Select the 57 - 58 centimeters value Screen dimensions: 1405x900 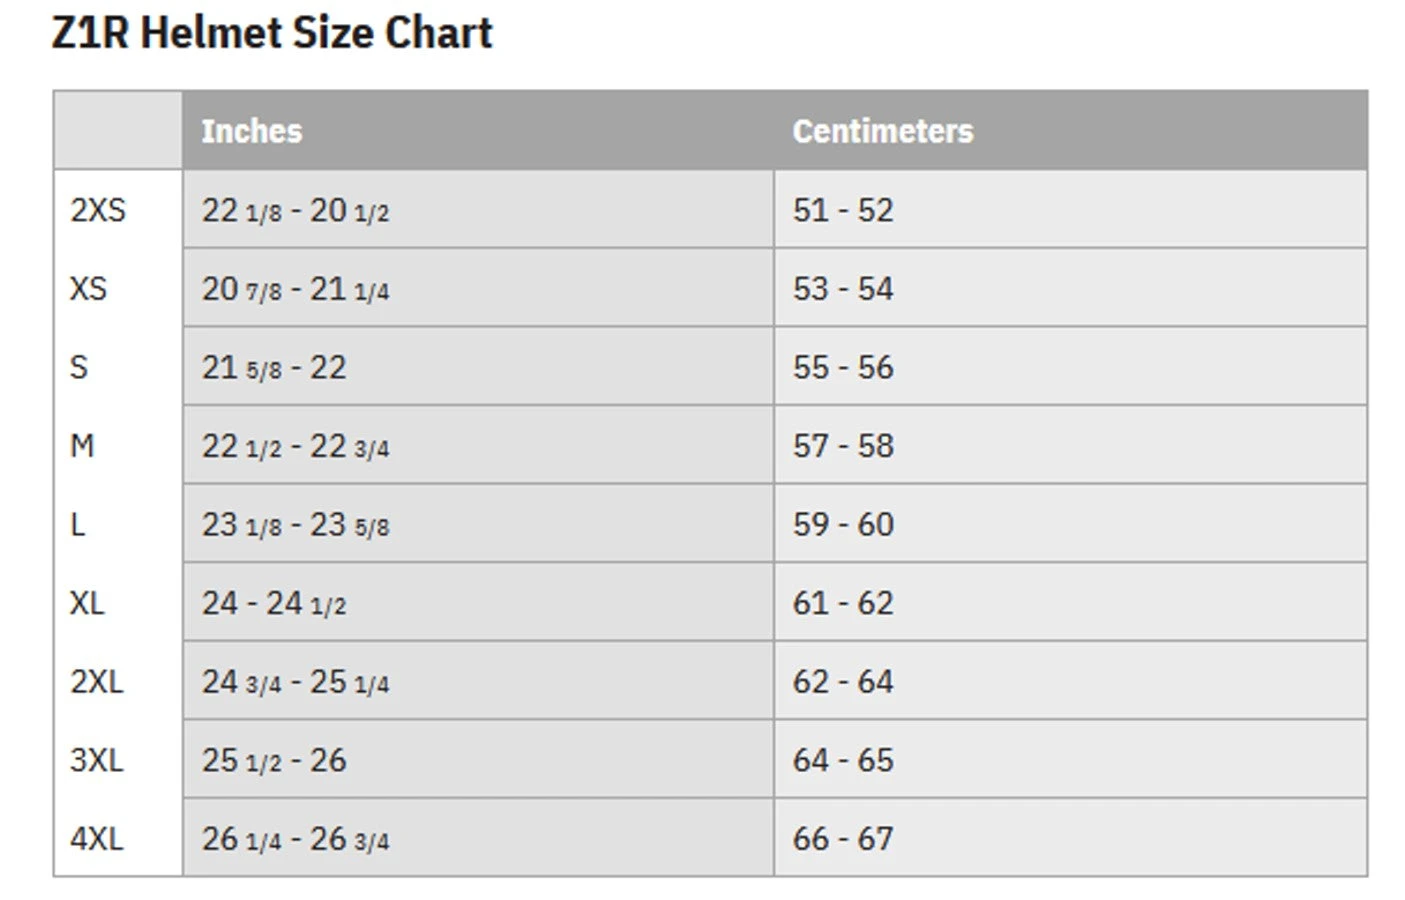(x=843, y=446)
